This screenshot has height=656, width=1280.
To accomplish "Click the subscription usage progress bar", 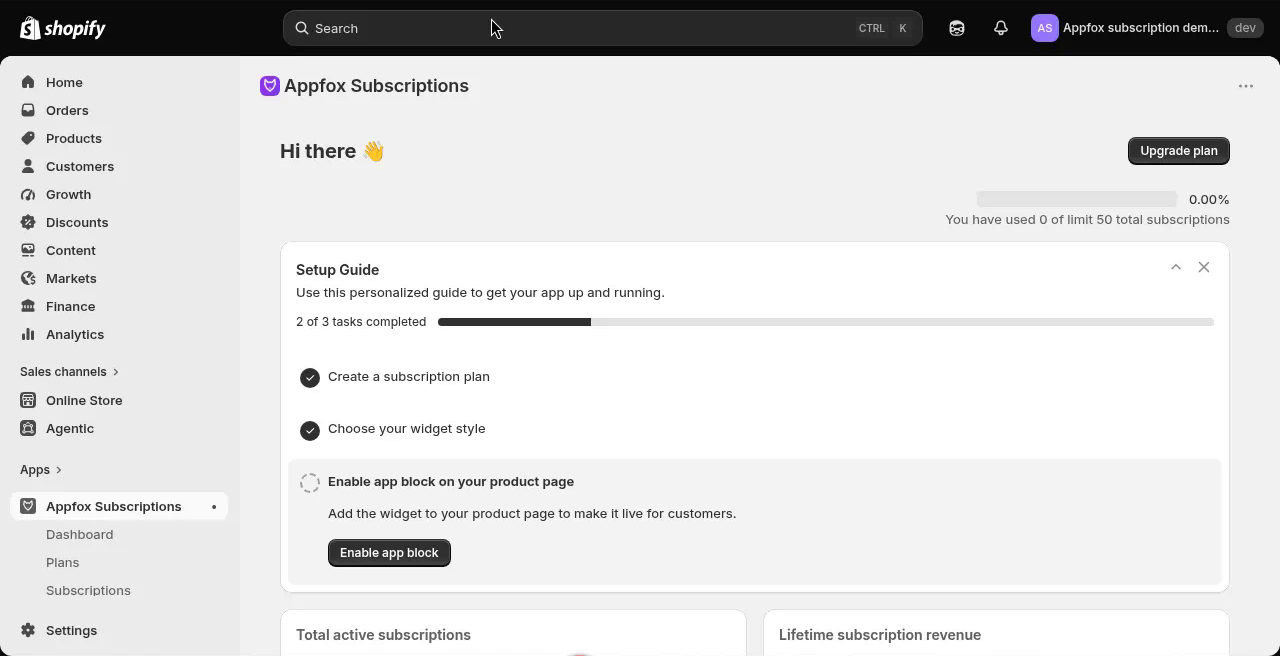I will pyautogui.click(x=1077, y=199).
